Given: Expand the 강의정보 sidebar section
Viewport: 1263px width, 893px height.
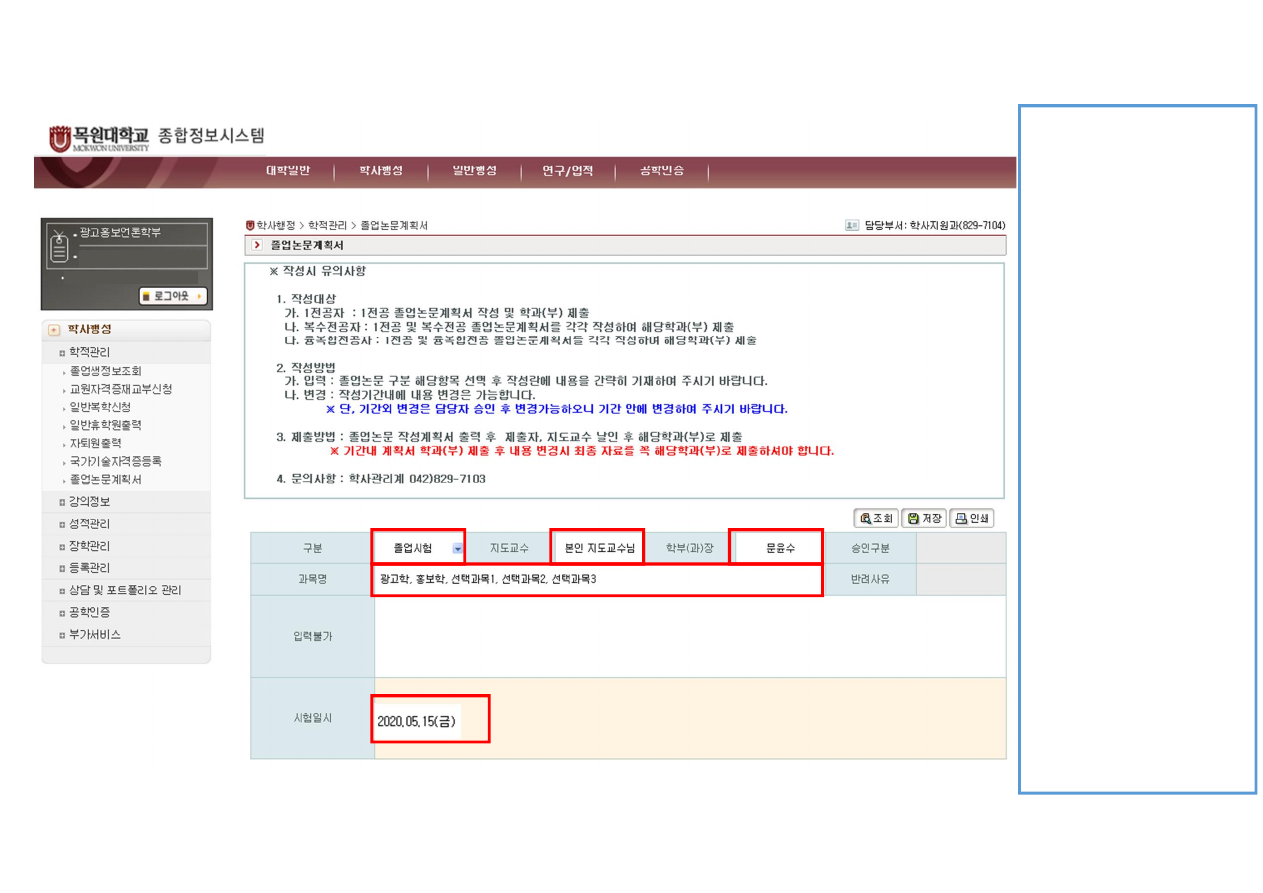Looking at the screenshot, I should point(89,502).
